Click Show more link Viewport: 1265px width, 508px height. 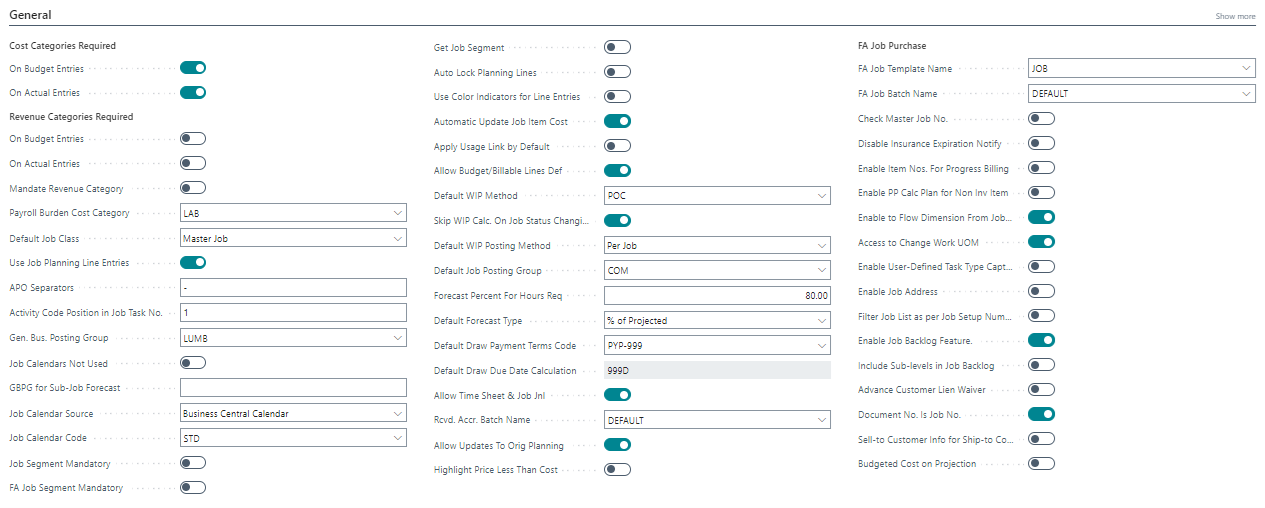point(1235,16)
